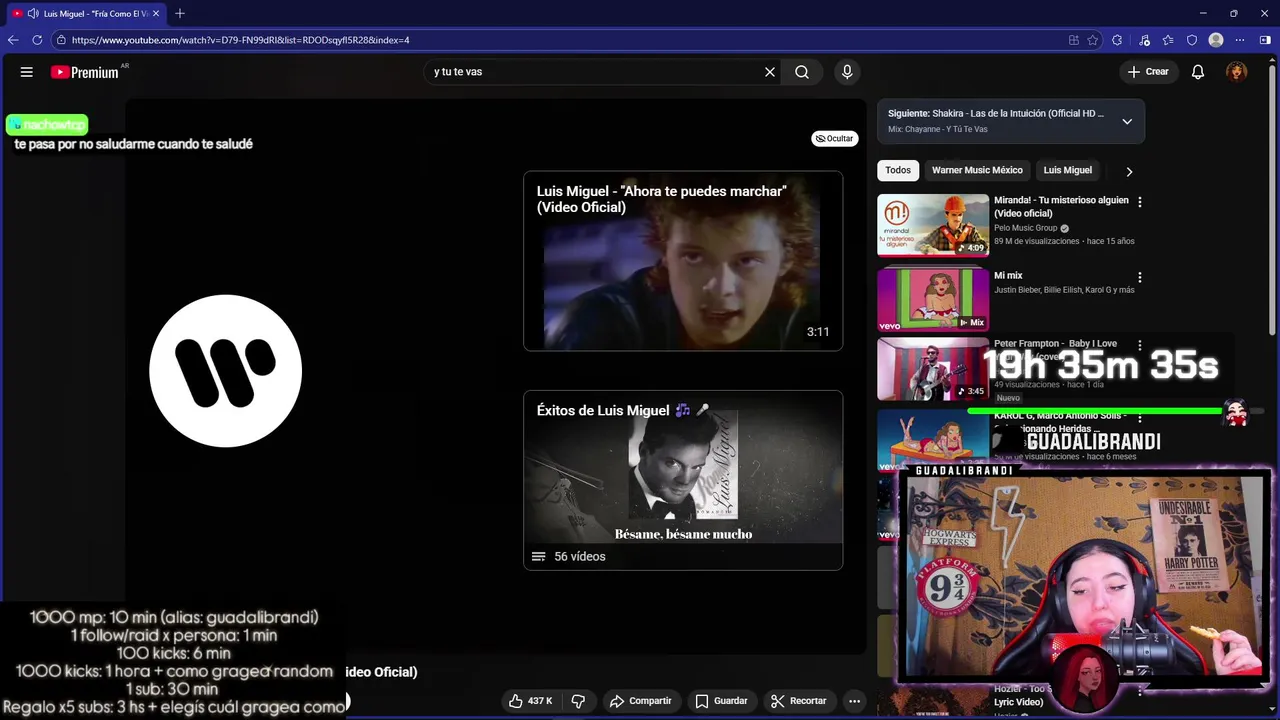Open the YouTube guide hamburger menu
The width and height of the screenshot is (1280, 720).
point(27,72)
